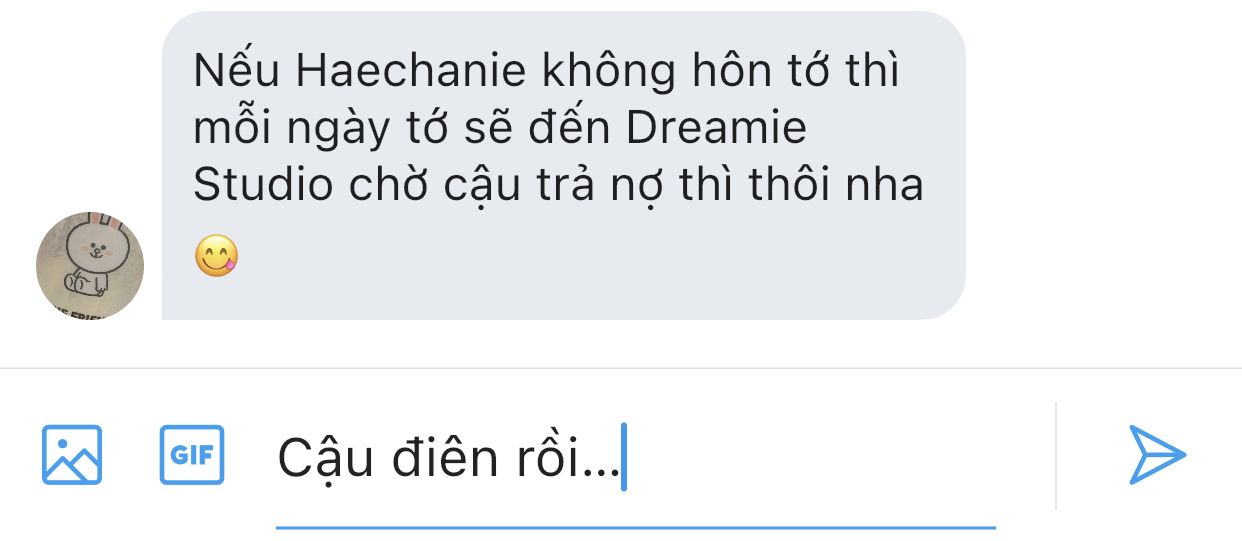The height and width of the screenshot is (541, 1242).
Task: Click the horizontal separator above the composer
Action: (621, 368)
